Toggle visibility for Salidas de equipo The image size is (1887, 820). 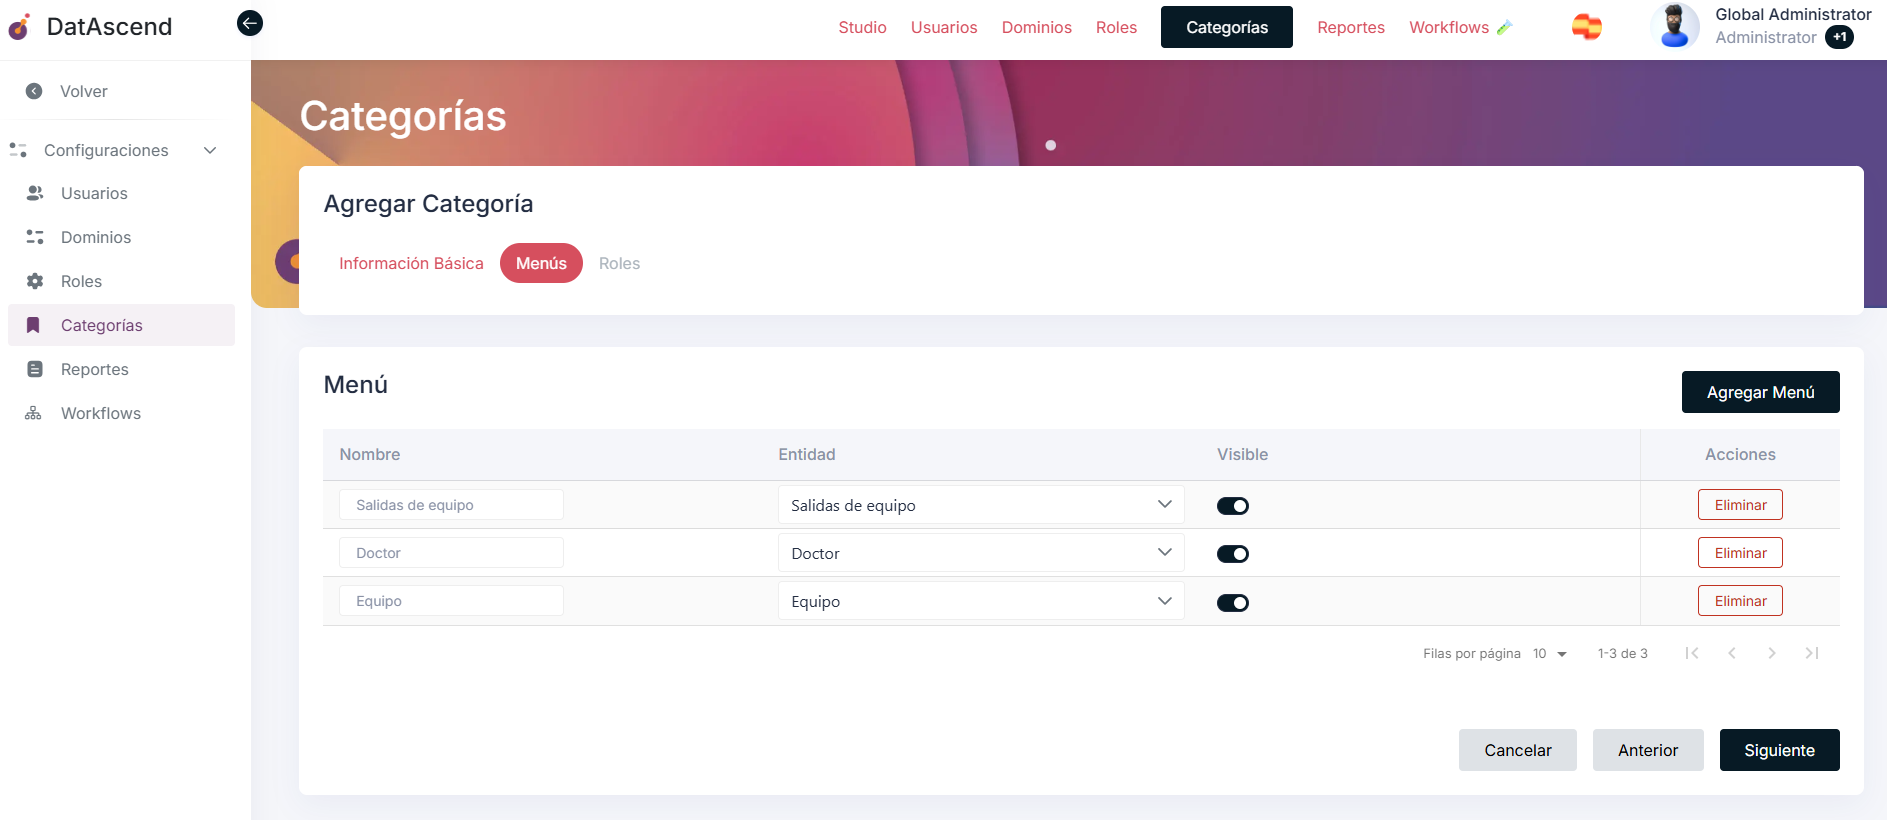1232,506
